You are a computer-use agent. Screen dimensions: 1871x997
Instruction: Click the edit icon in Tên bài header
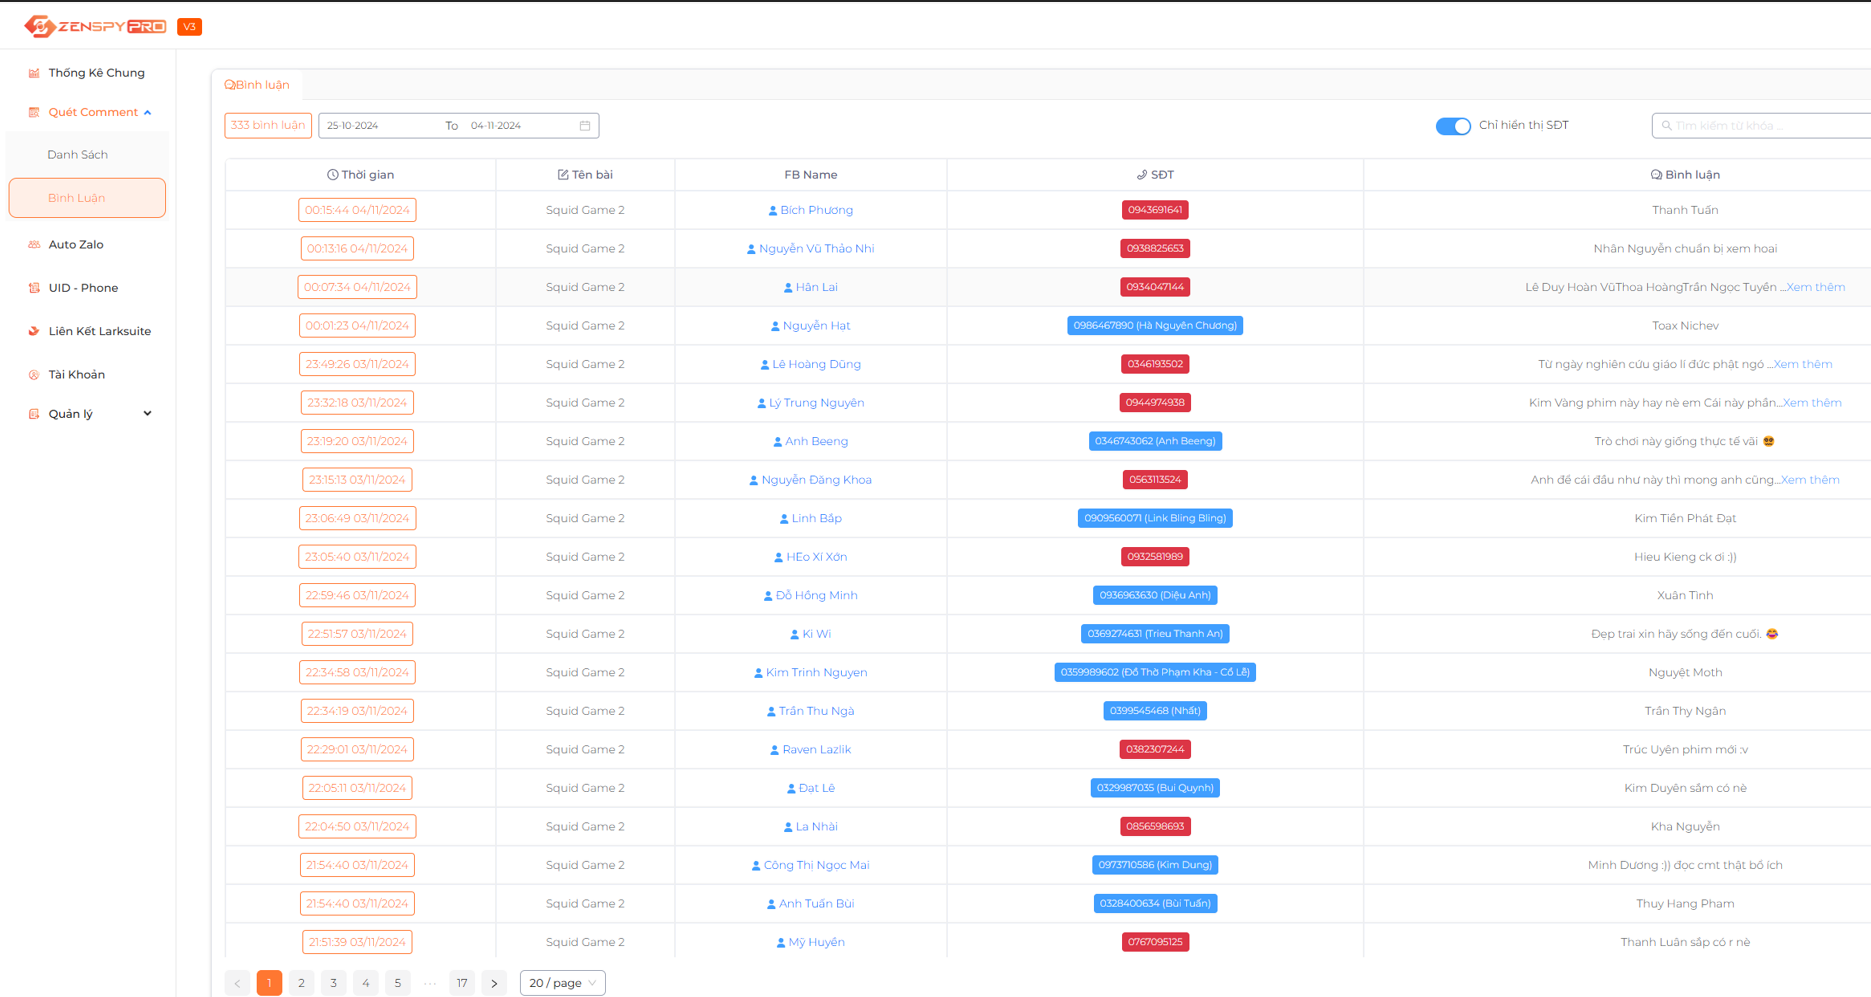(563, 175)
